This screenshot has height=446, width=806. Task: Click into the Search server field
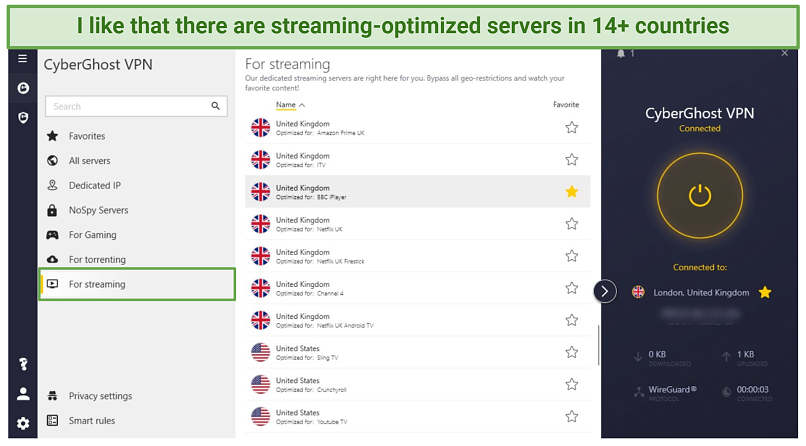[x=136, y=106]
